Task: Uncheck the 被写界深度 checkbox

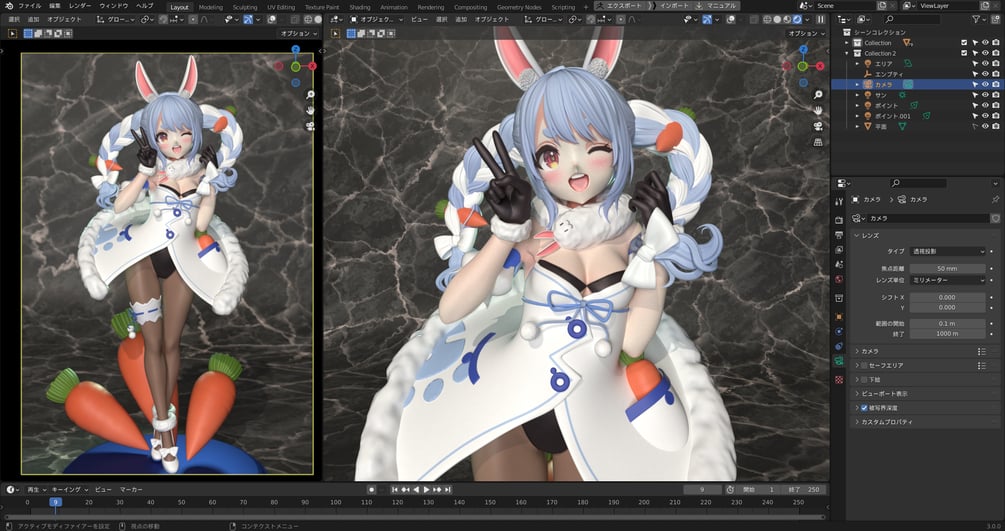Action: pyautogui.click(x=864, y=408)
